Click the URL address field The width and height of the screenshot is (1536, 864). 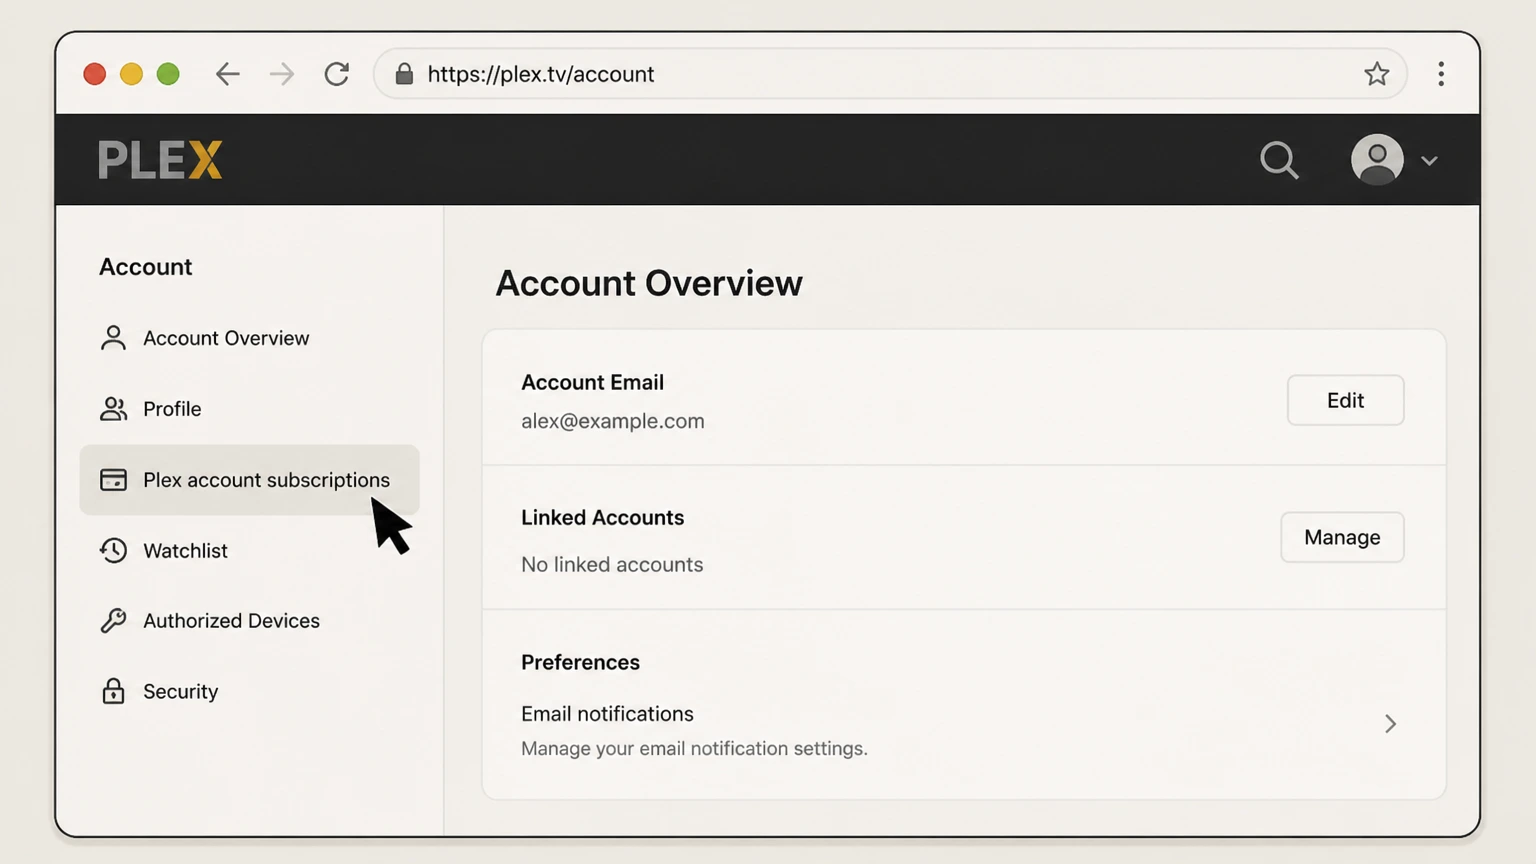tap(890, 74)
